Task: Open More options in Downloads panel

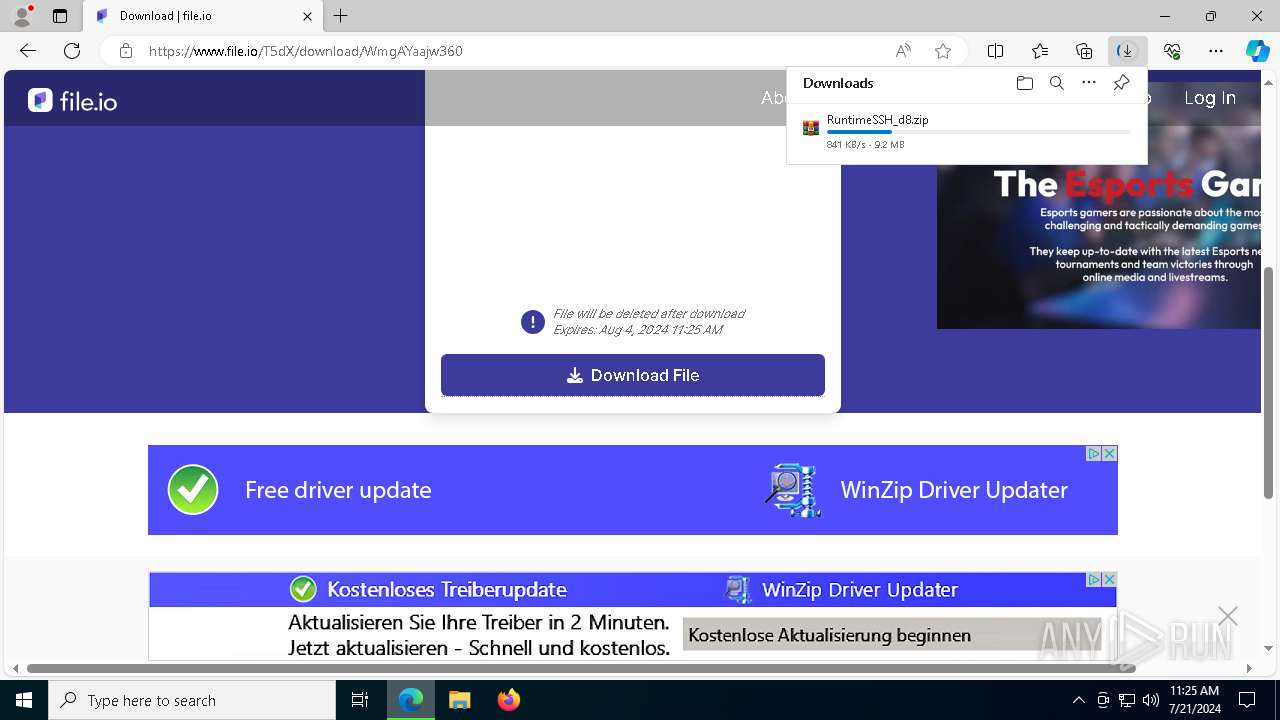Action: tap(1089, 83)
